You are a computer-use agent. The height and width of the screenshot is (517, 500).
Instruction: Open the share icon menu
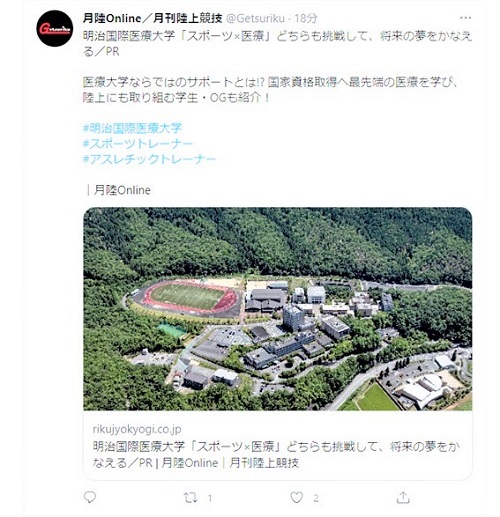(x=403, y=497)
